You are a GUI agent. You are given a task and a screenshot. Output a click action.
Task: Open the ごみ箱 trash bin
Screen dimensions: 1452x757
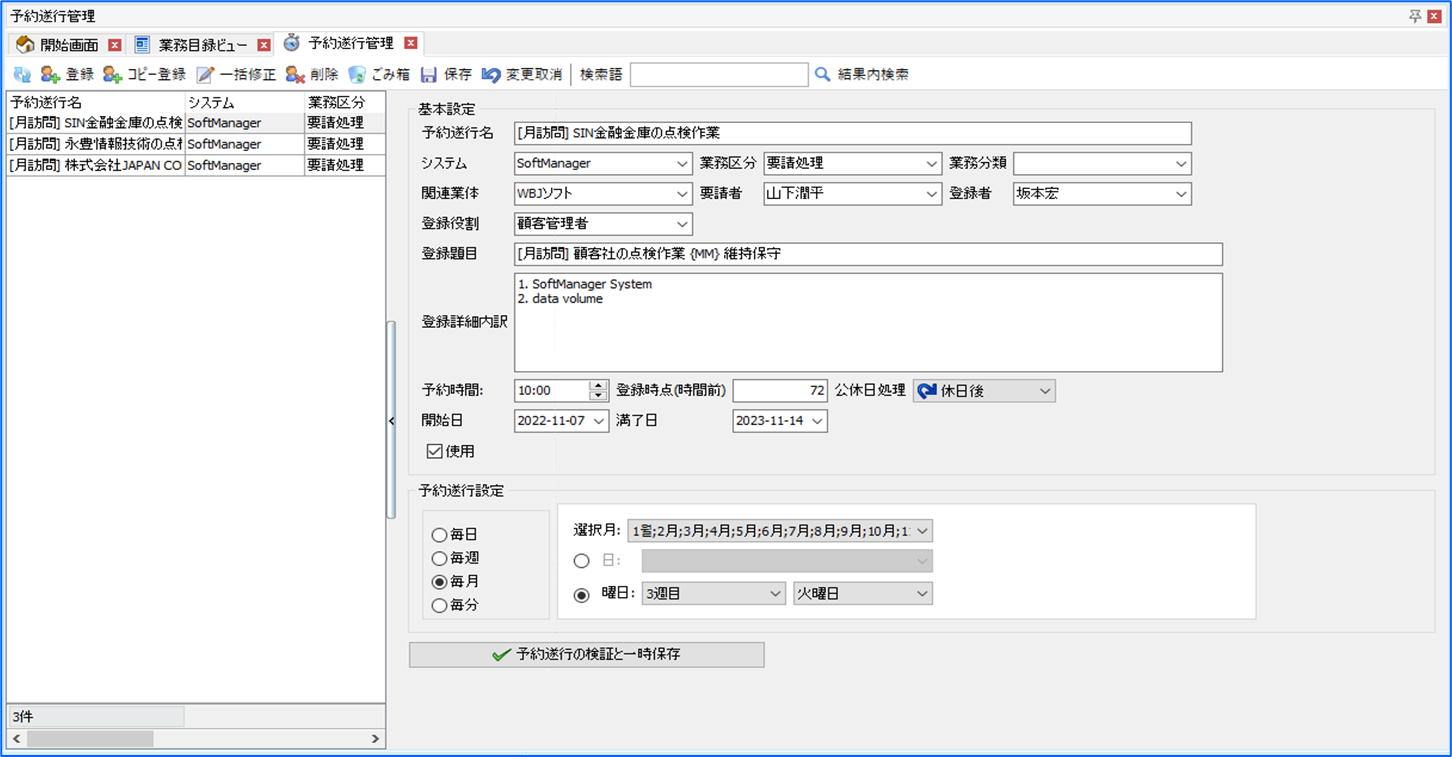pyautogui.click(x=357, y=75)
